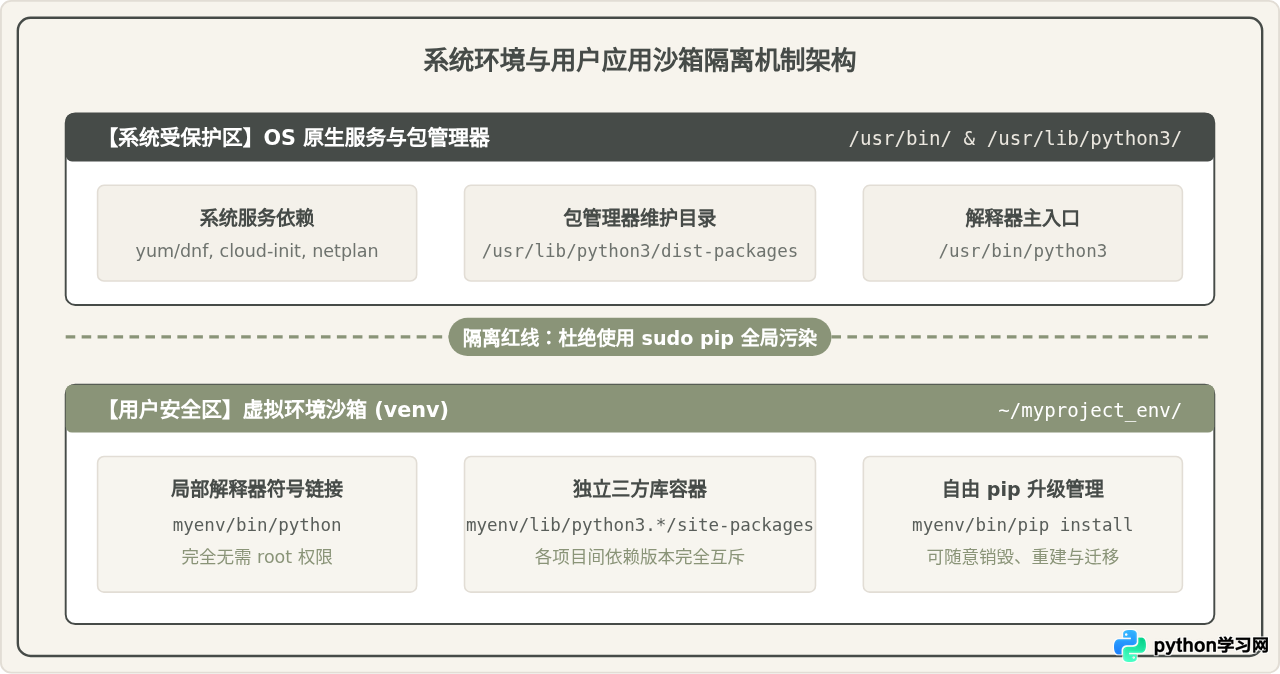Select the path /usr/bin/python3
The image size is (1280, 674).
pos(1022,251)
